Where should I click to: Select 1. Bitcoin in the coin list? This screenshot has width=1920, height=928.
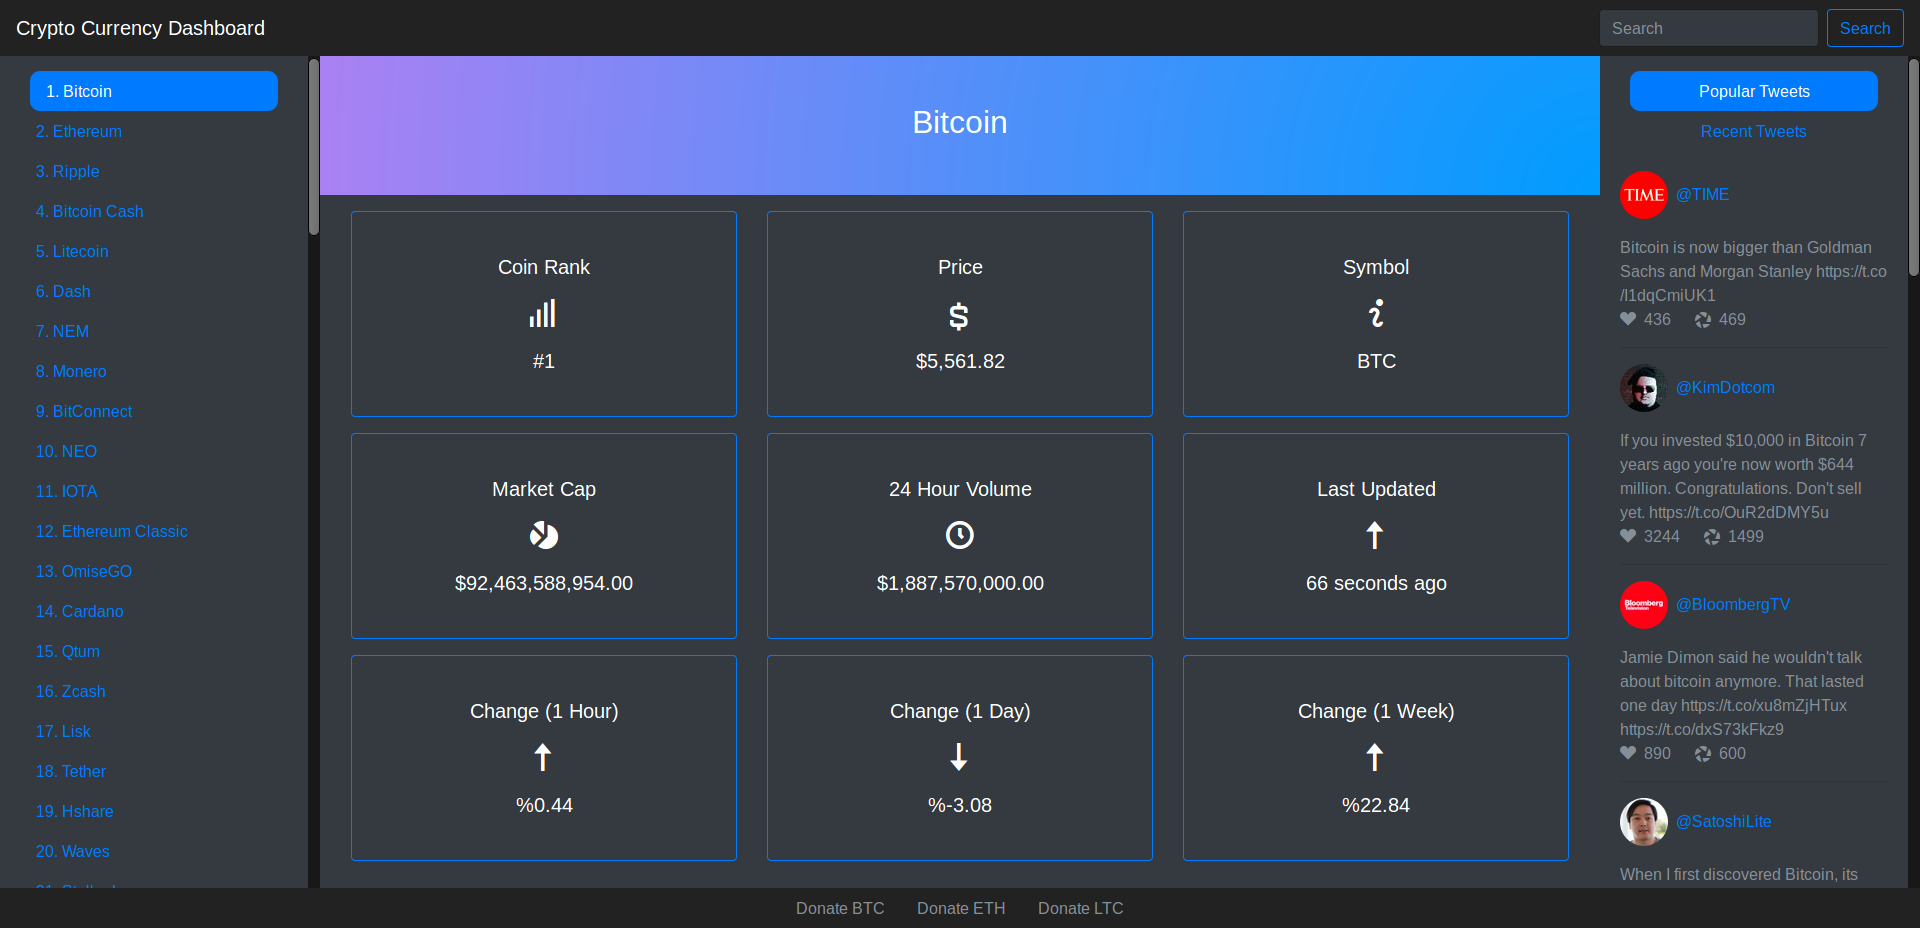(154, 91)
